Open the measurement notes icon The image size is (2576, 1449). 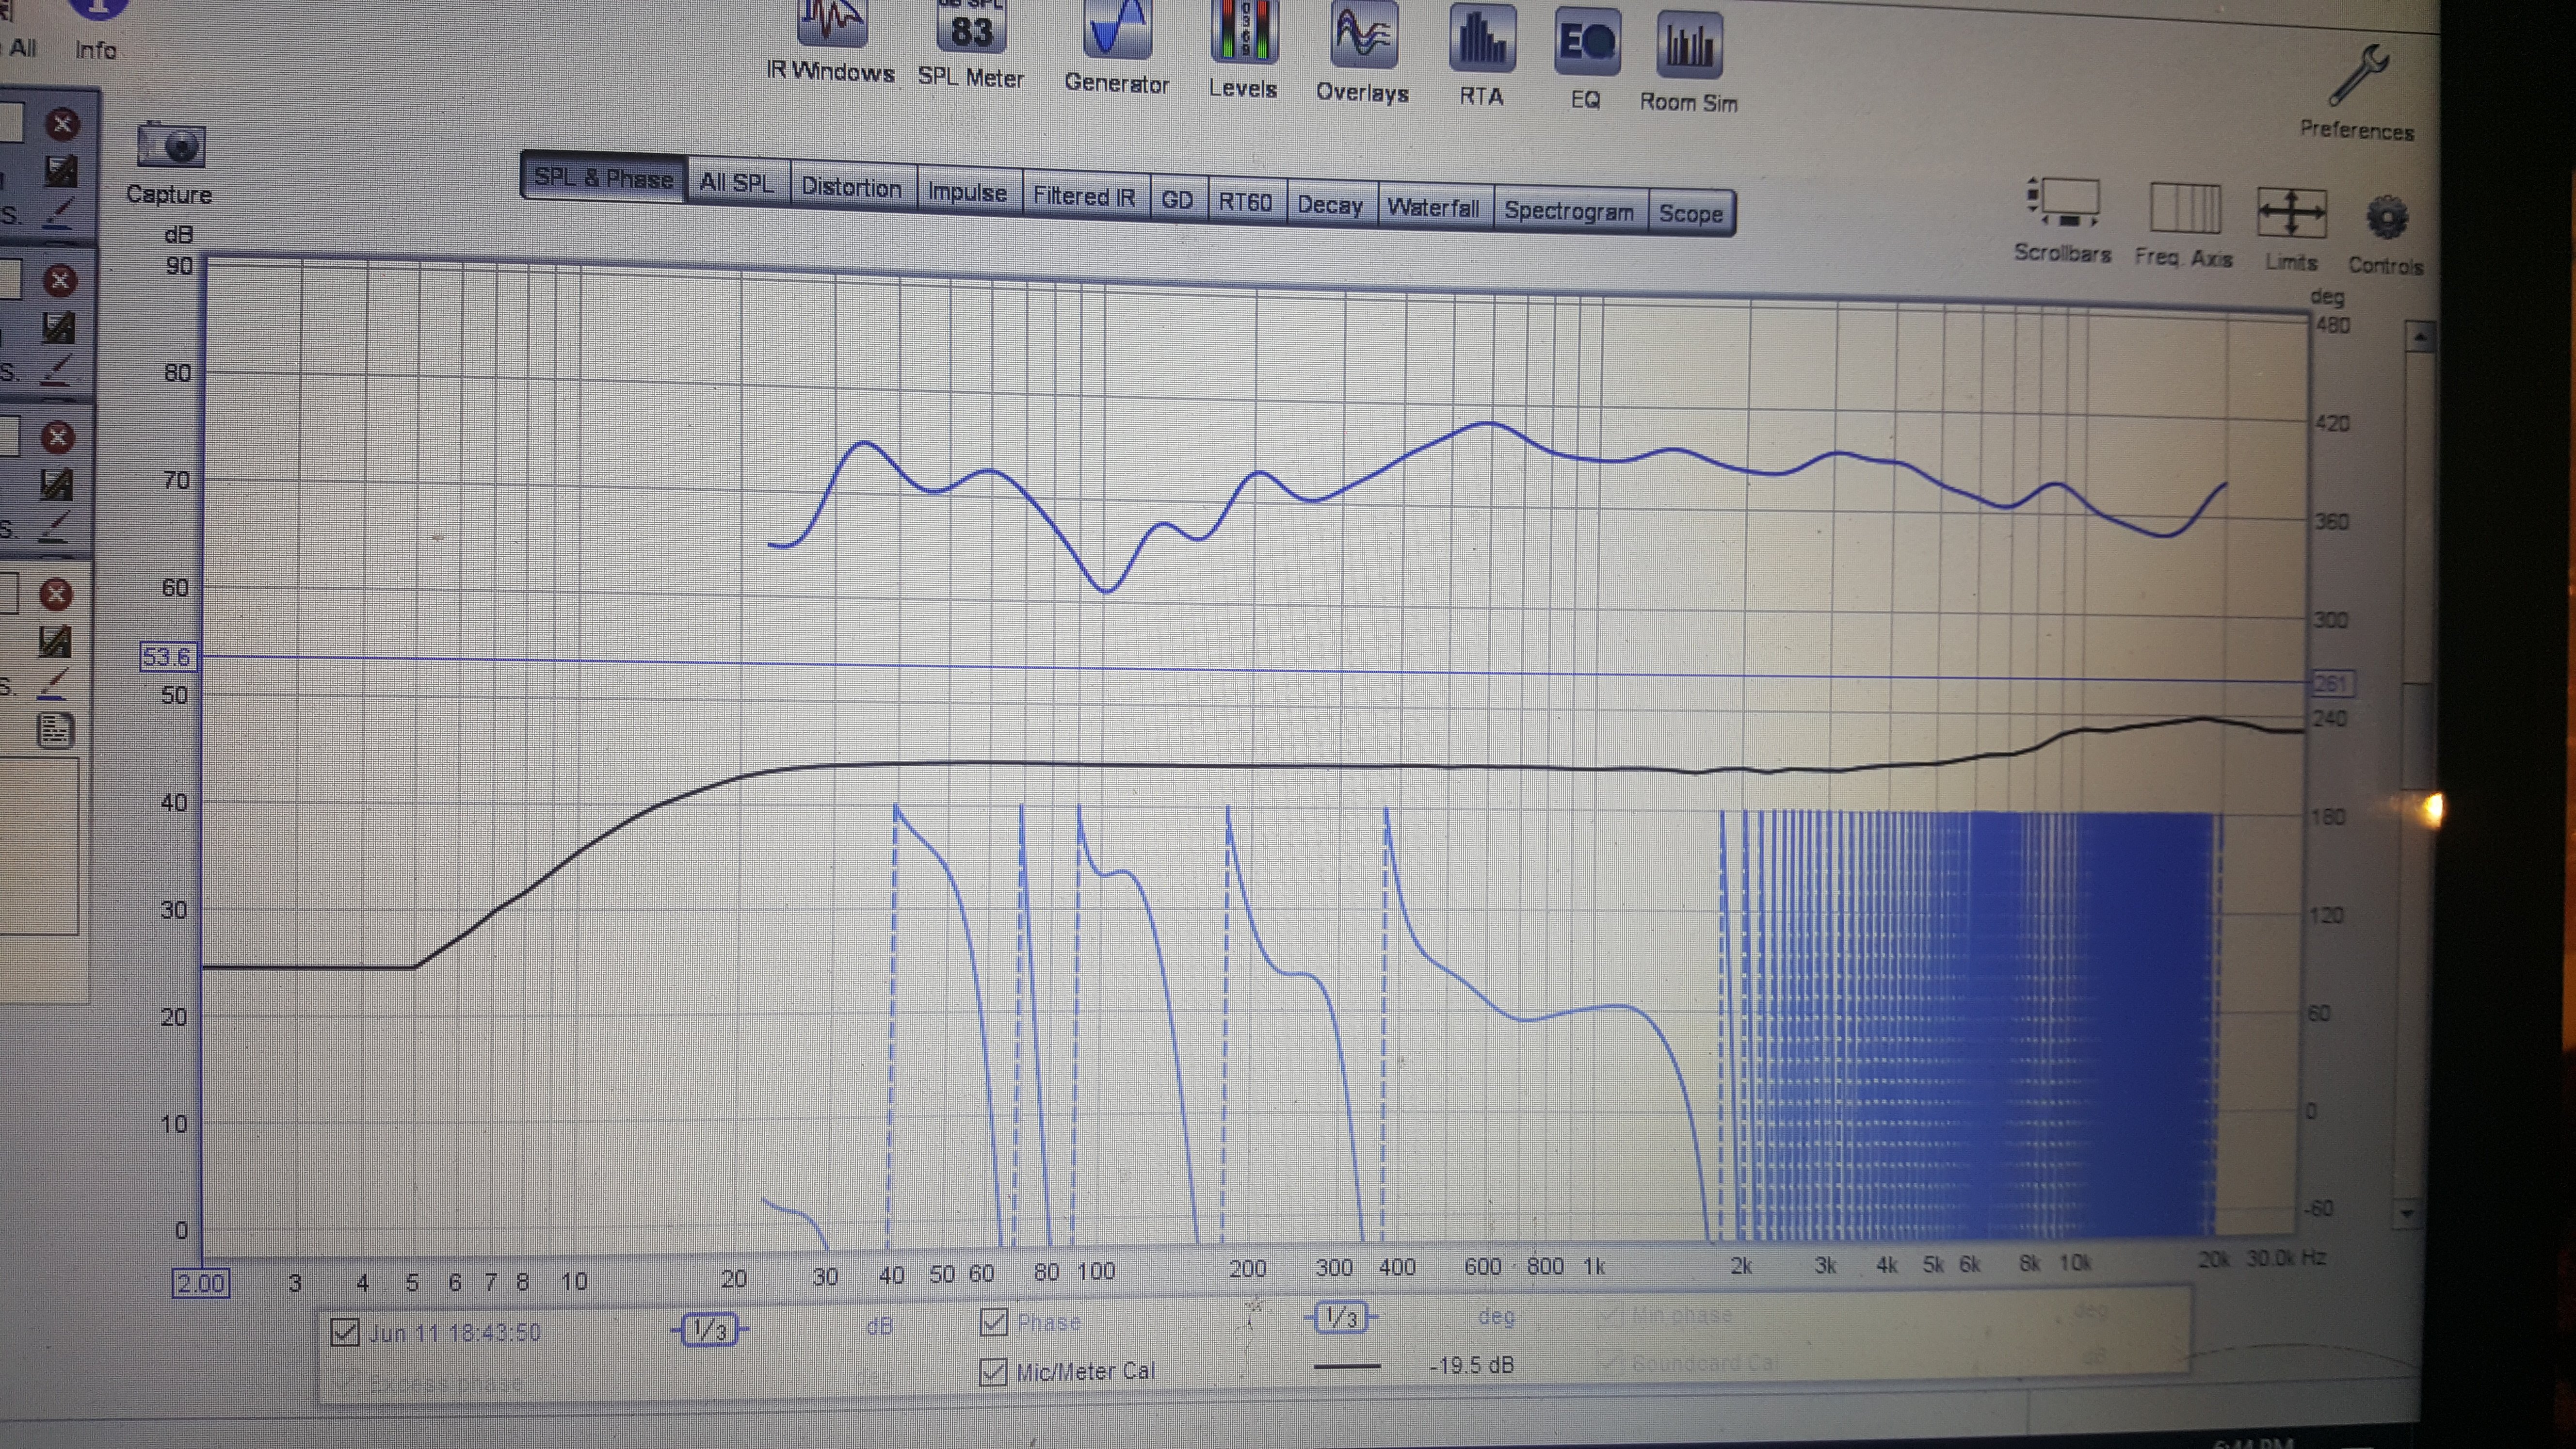click(55, 730)
